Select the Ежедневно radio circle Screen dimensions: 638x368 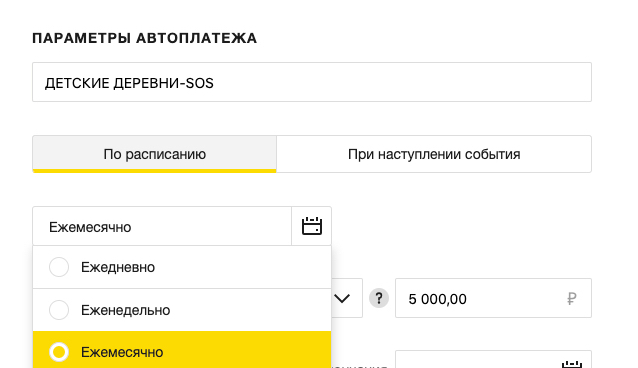[x=59, y=267]
